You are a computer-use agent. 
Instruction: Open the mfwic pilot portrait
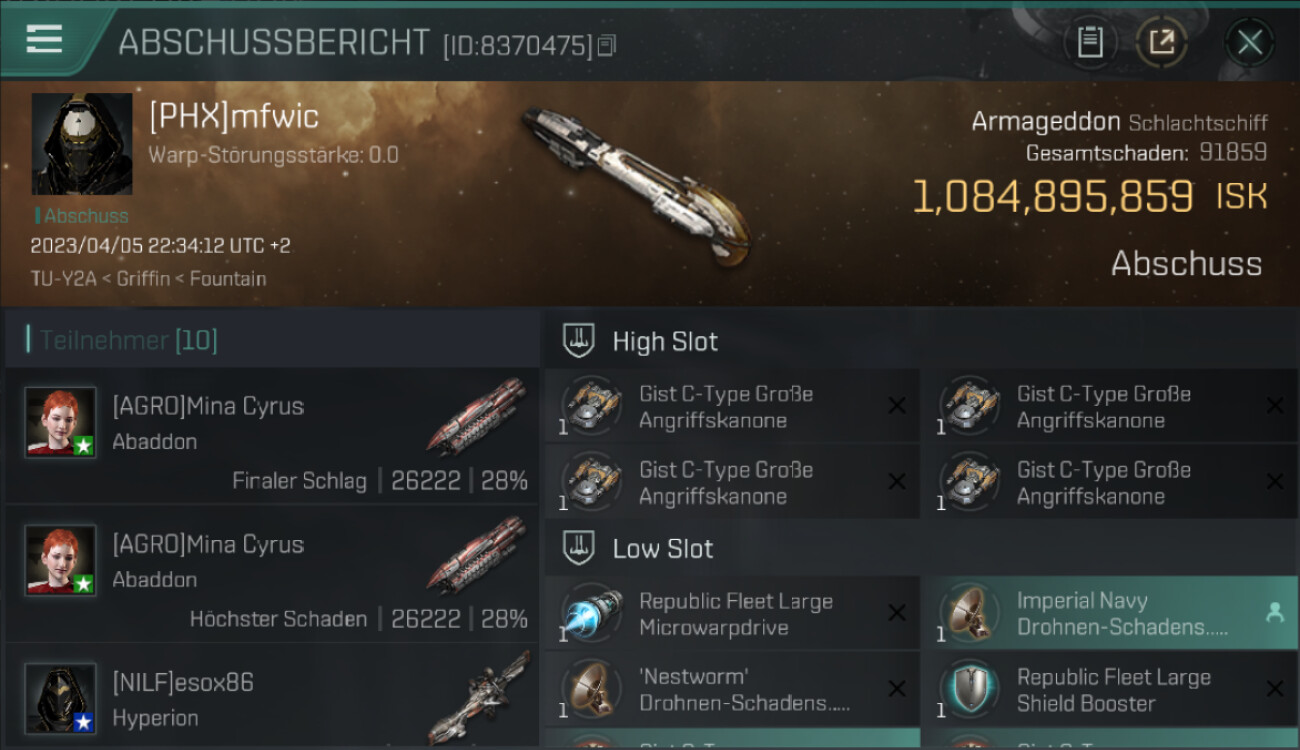[x=82, y=144]
